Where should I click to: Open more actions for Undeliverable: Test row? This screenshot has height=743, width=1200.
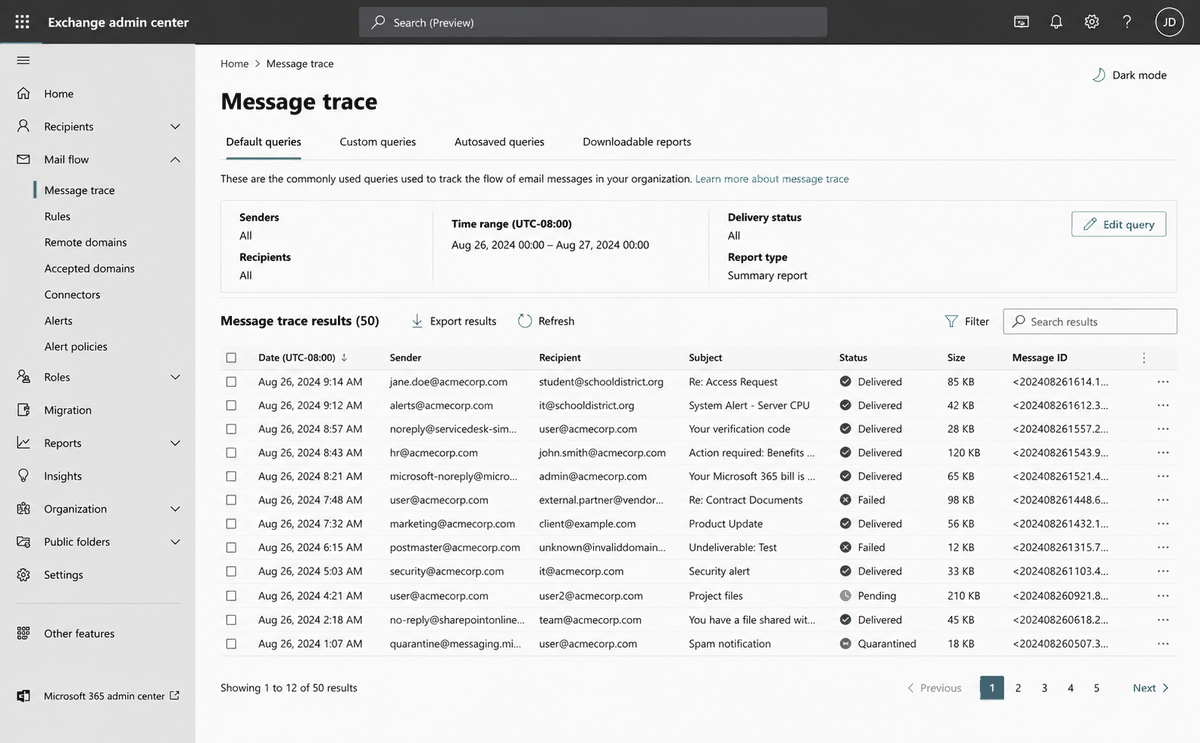1163,548
